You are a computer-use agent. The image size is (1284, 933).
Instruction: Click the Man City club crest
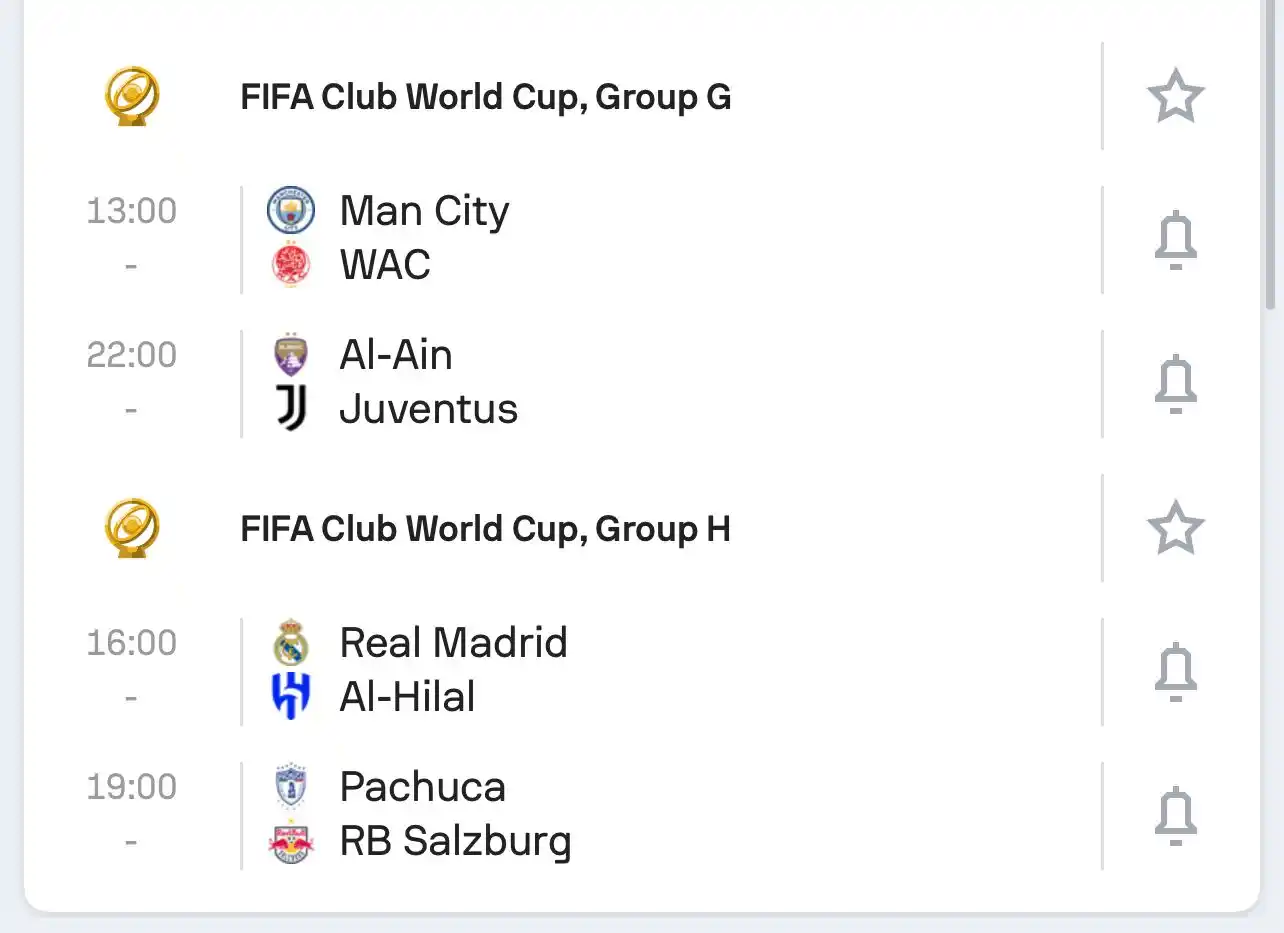click(291, 211)
